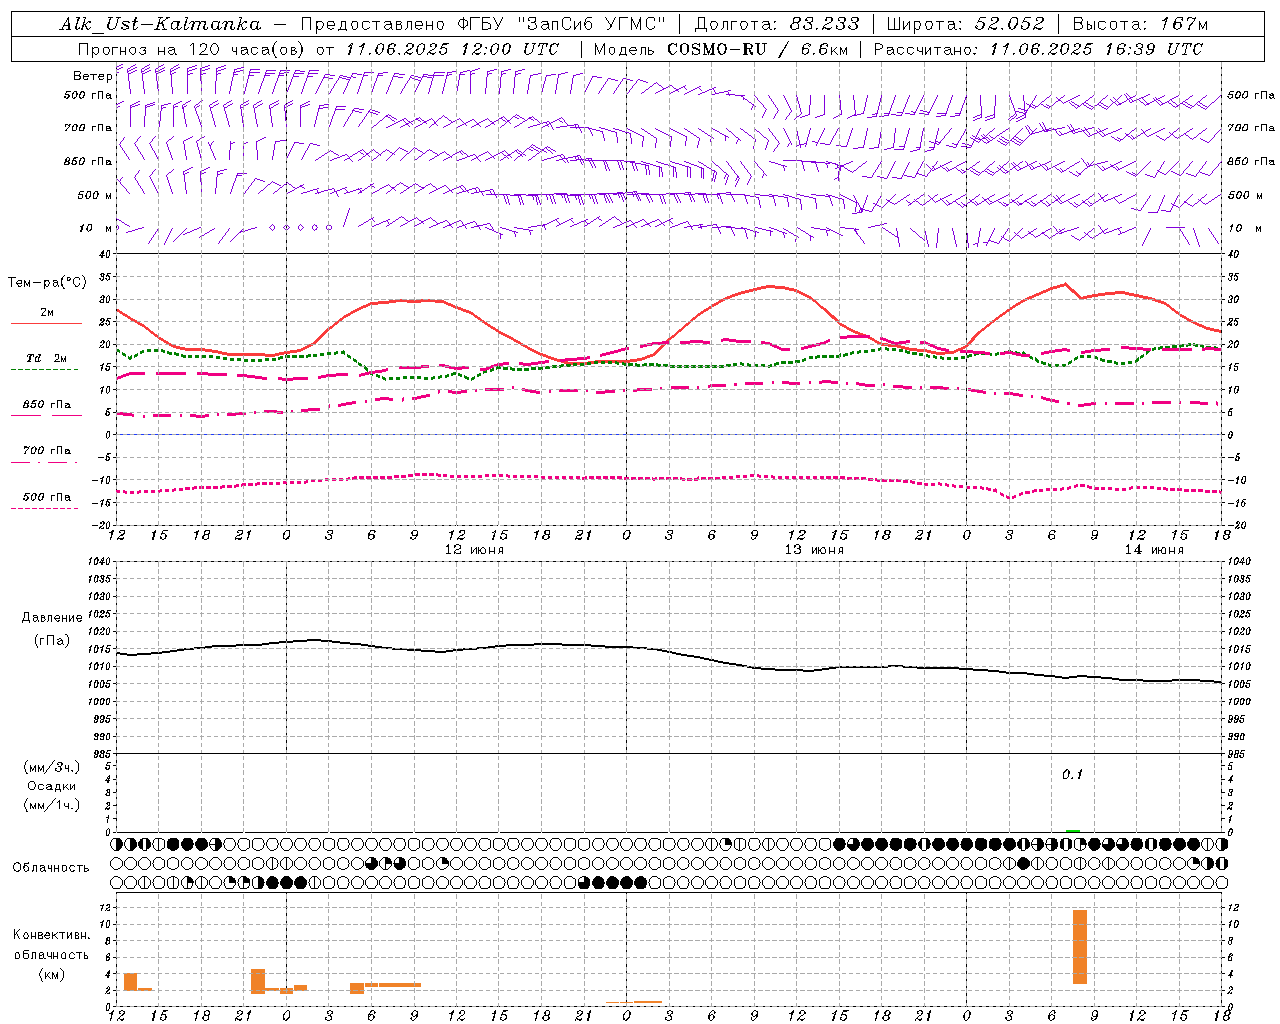Click the (мм/1ч.) unit label
This screenshot has width=1280, height=1024.
click(52, 805)
